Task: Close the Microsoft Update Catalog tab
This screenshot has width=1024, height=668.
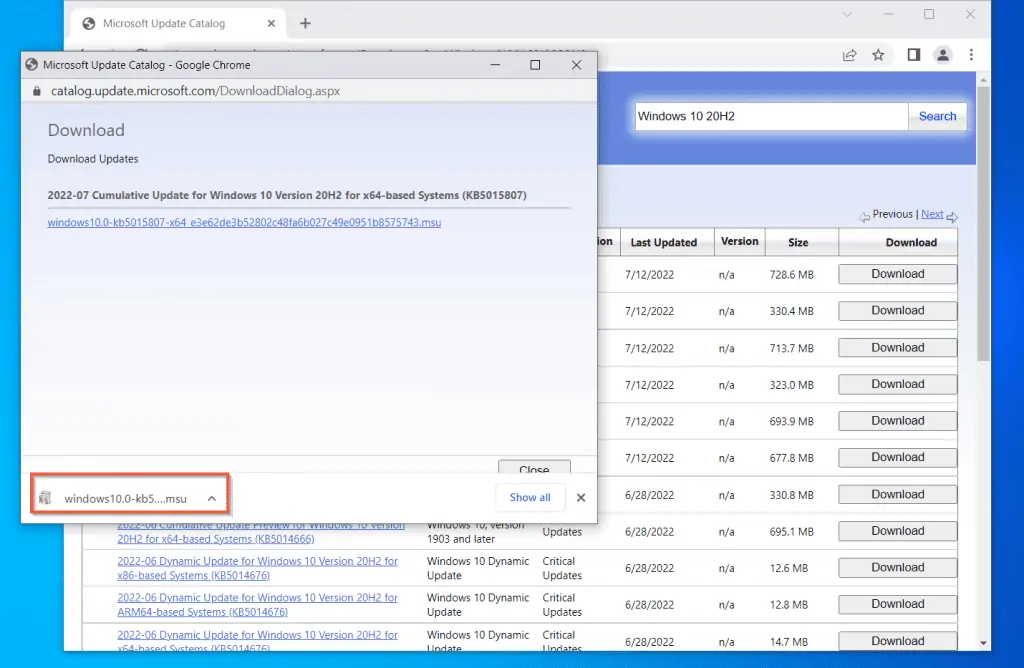Action: point(271,24)
